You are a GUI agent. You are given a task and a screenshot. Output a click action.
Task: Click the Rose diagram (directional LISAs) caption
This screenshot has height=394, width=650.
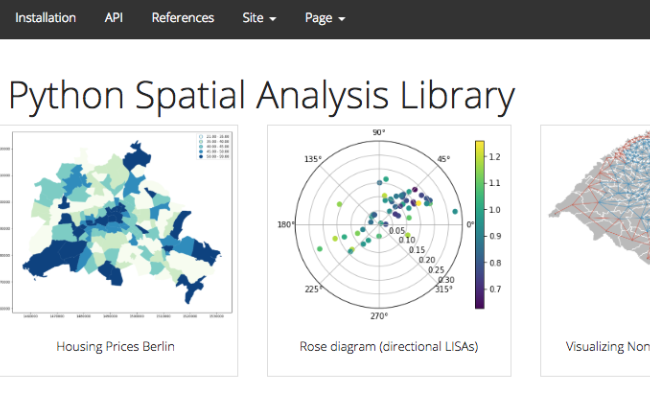click(389, 346)
